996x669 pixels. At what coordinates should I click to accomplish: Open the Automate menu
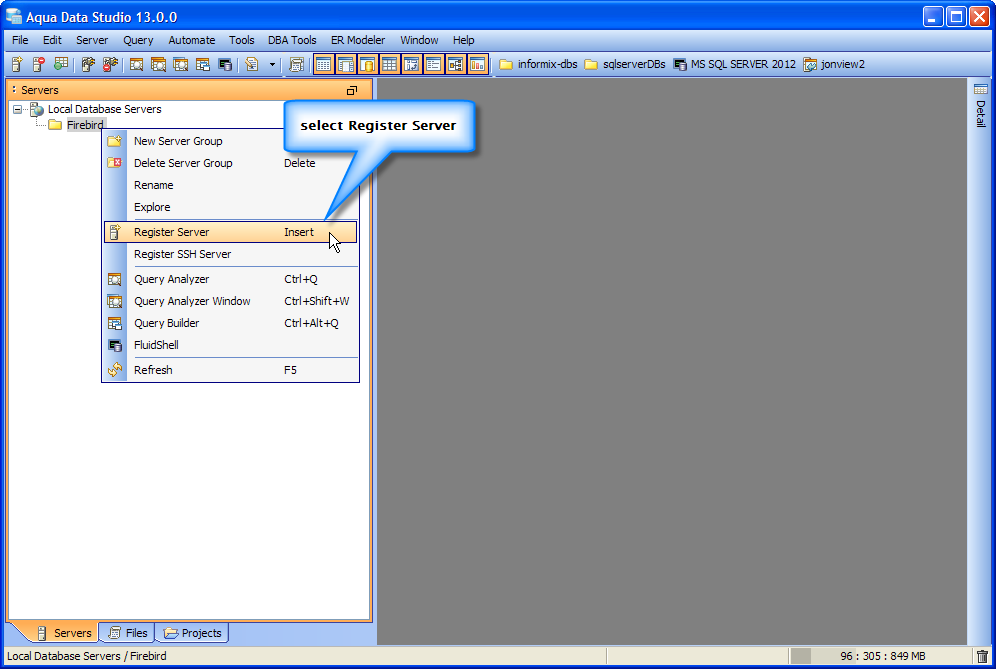tap(192, 40)
